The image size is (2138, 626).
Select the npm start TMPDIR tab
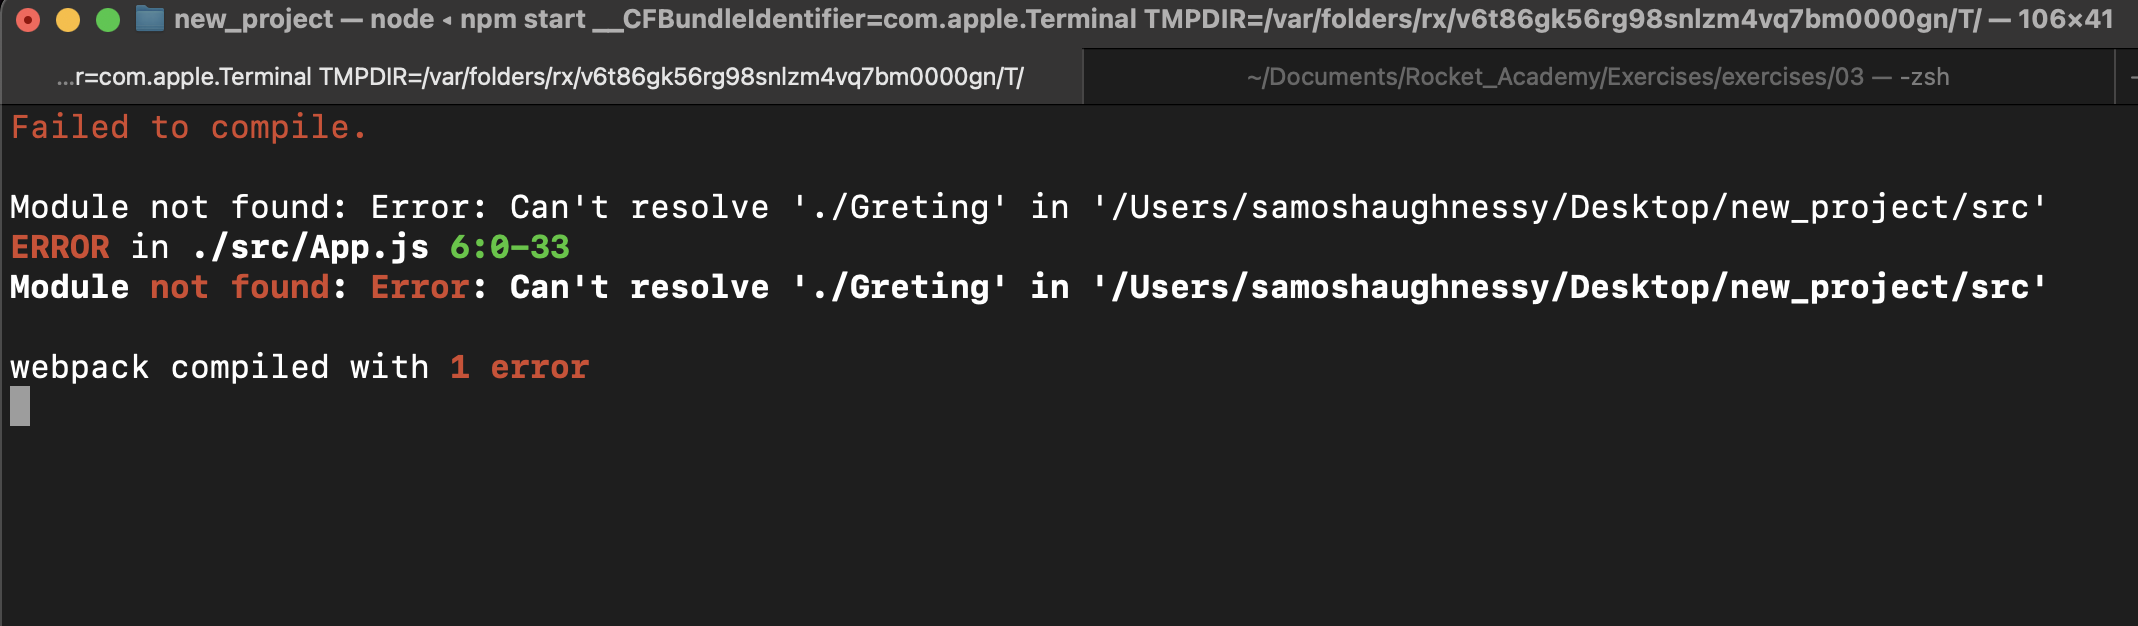click(540, 77)
